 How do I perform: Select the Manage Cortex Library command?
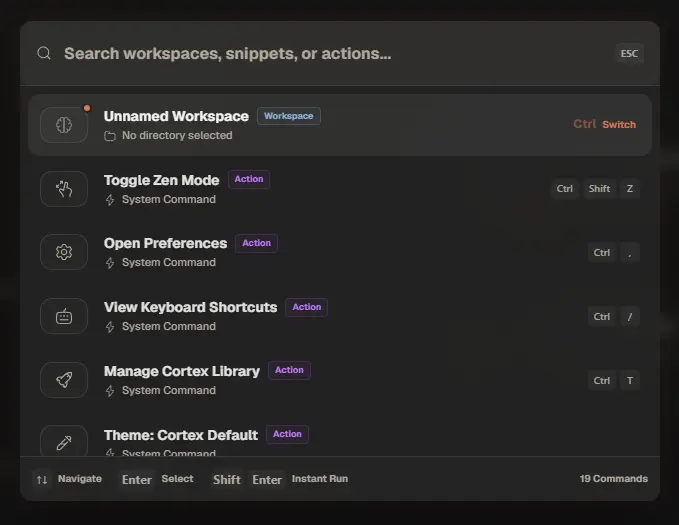point(340,380)
